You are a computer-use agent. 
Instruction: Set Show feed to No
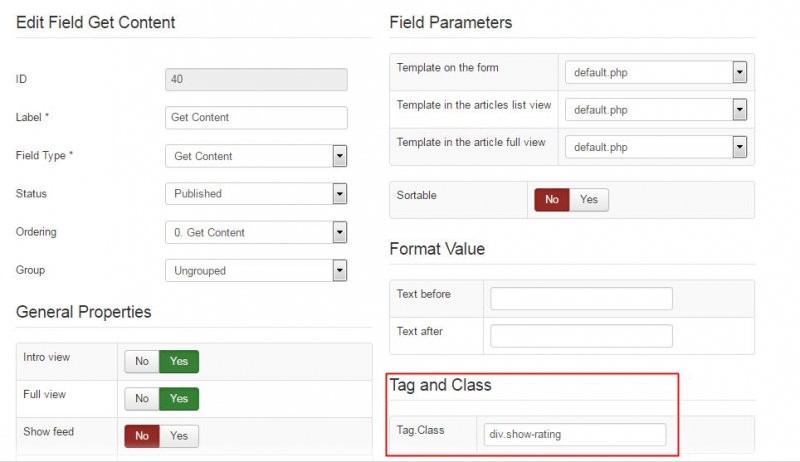pyautogui.click(x=142, y=436)
